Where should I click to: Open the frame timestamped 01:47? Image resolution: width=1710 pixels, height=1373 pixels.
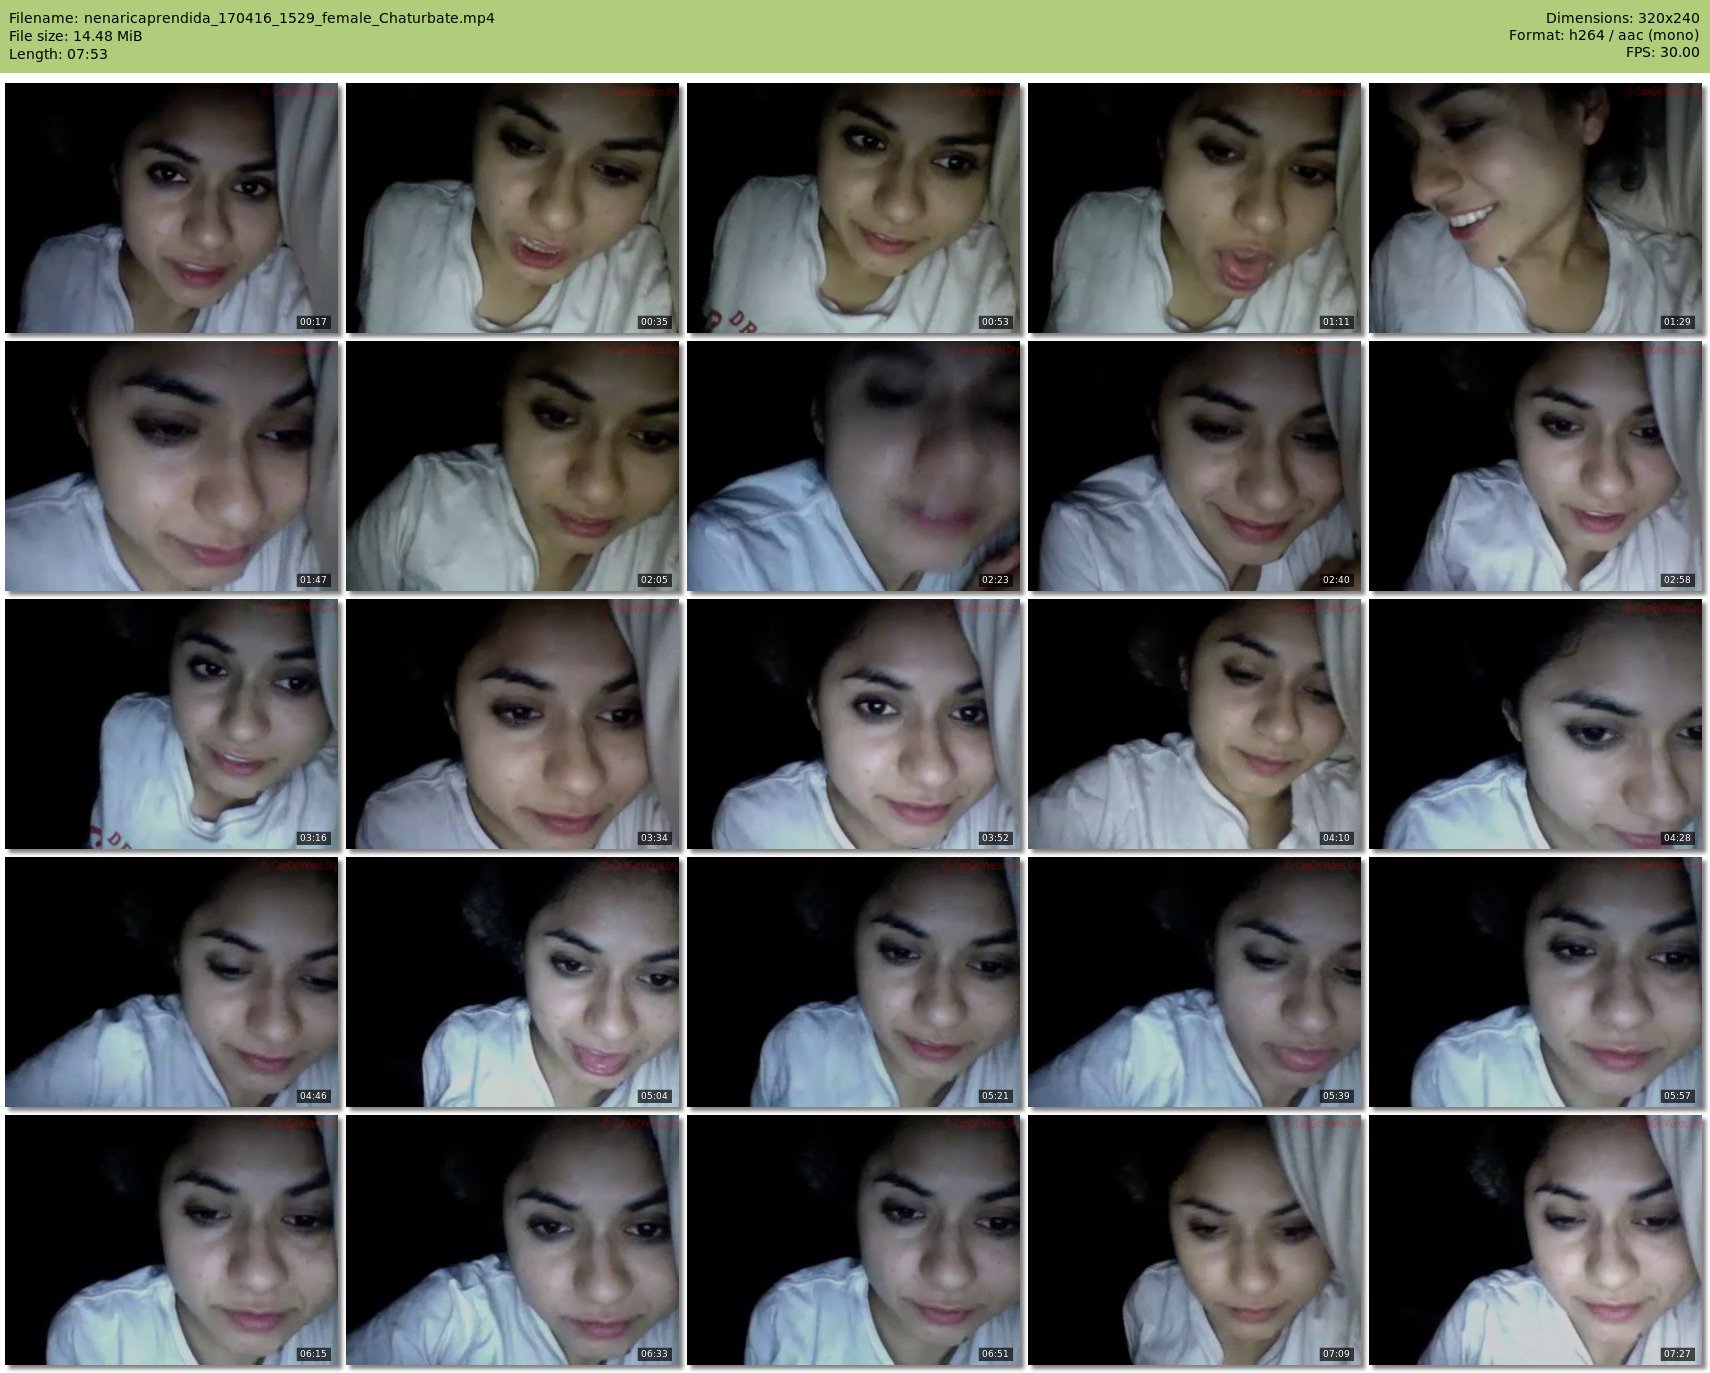(172, 466)
